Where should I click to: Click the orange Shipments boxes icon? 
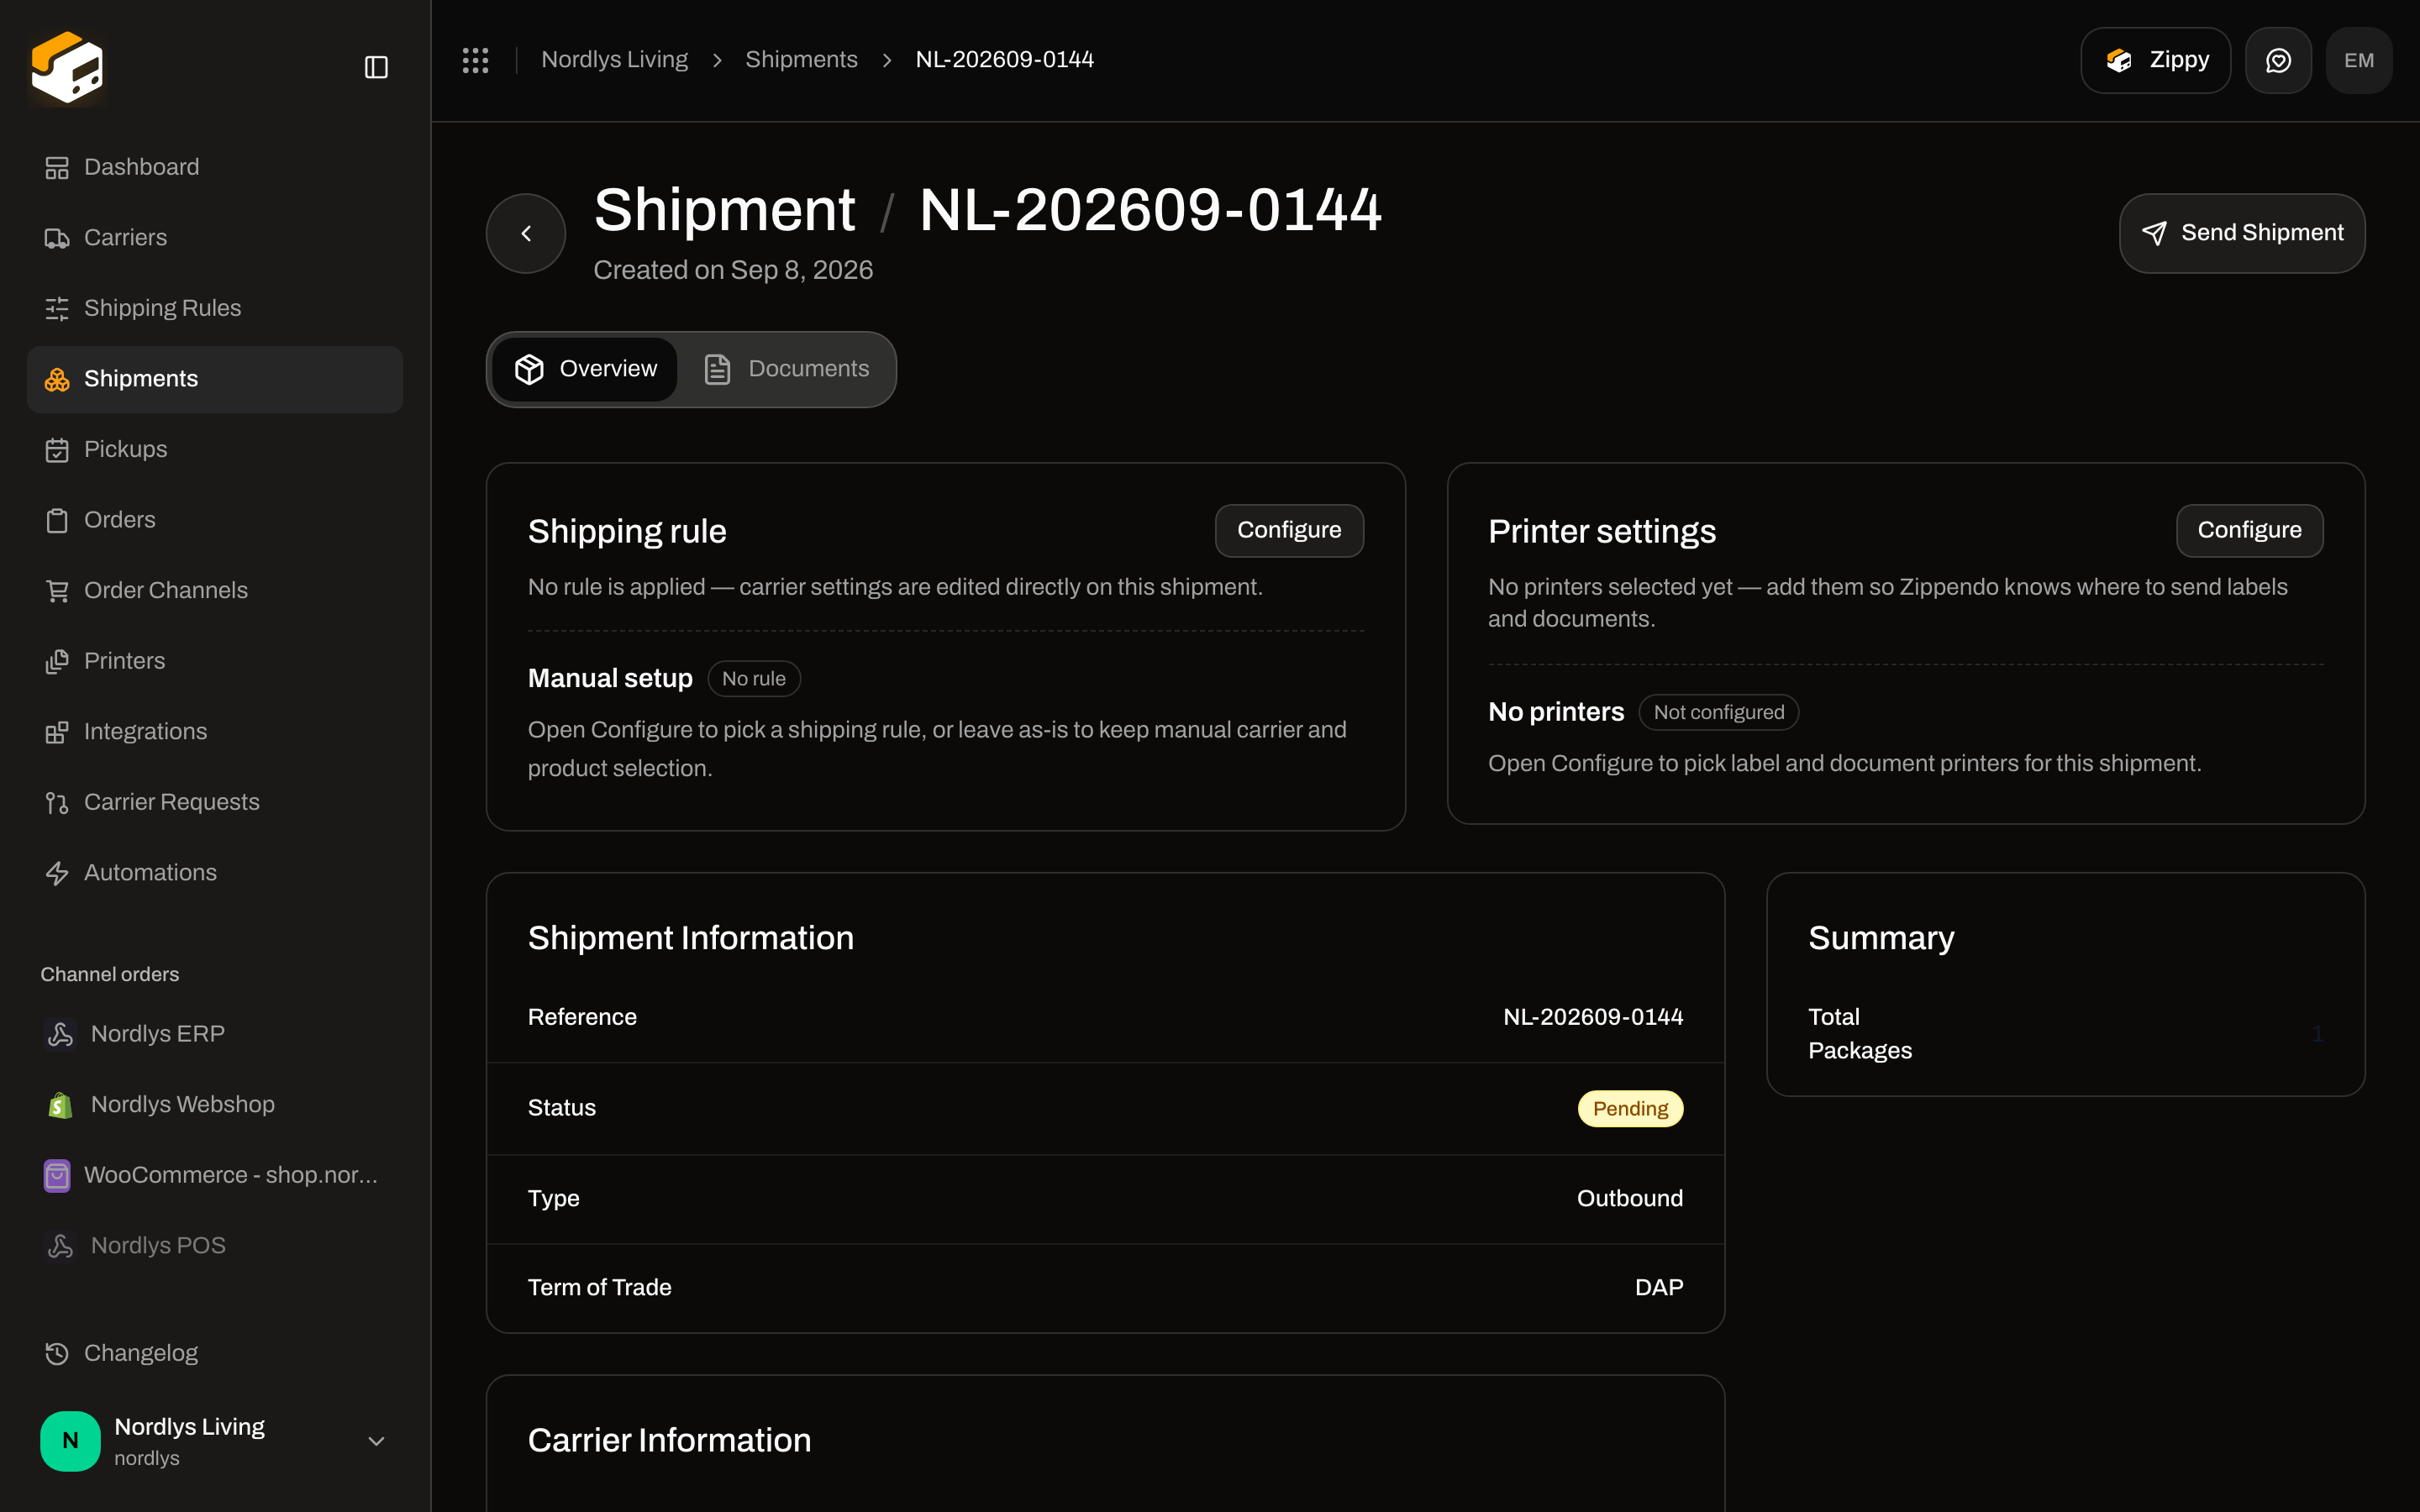pos(57,379)
